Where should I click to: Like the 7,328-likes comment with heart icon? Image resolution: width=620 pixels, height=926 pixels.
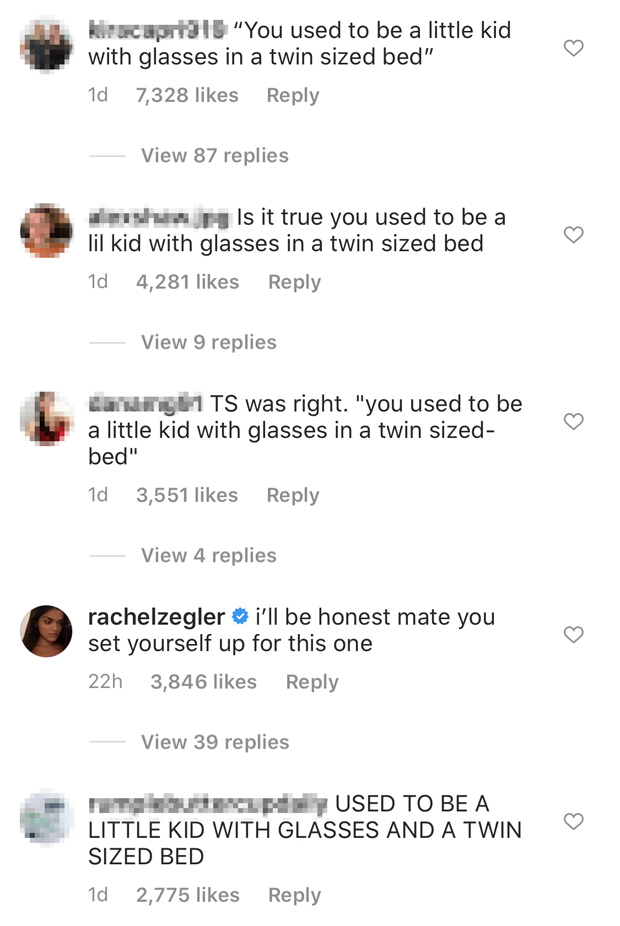(x=573, y=48)
